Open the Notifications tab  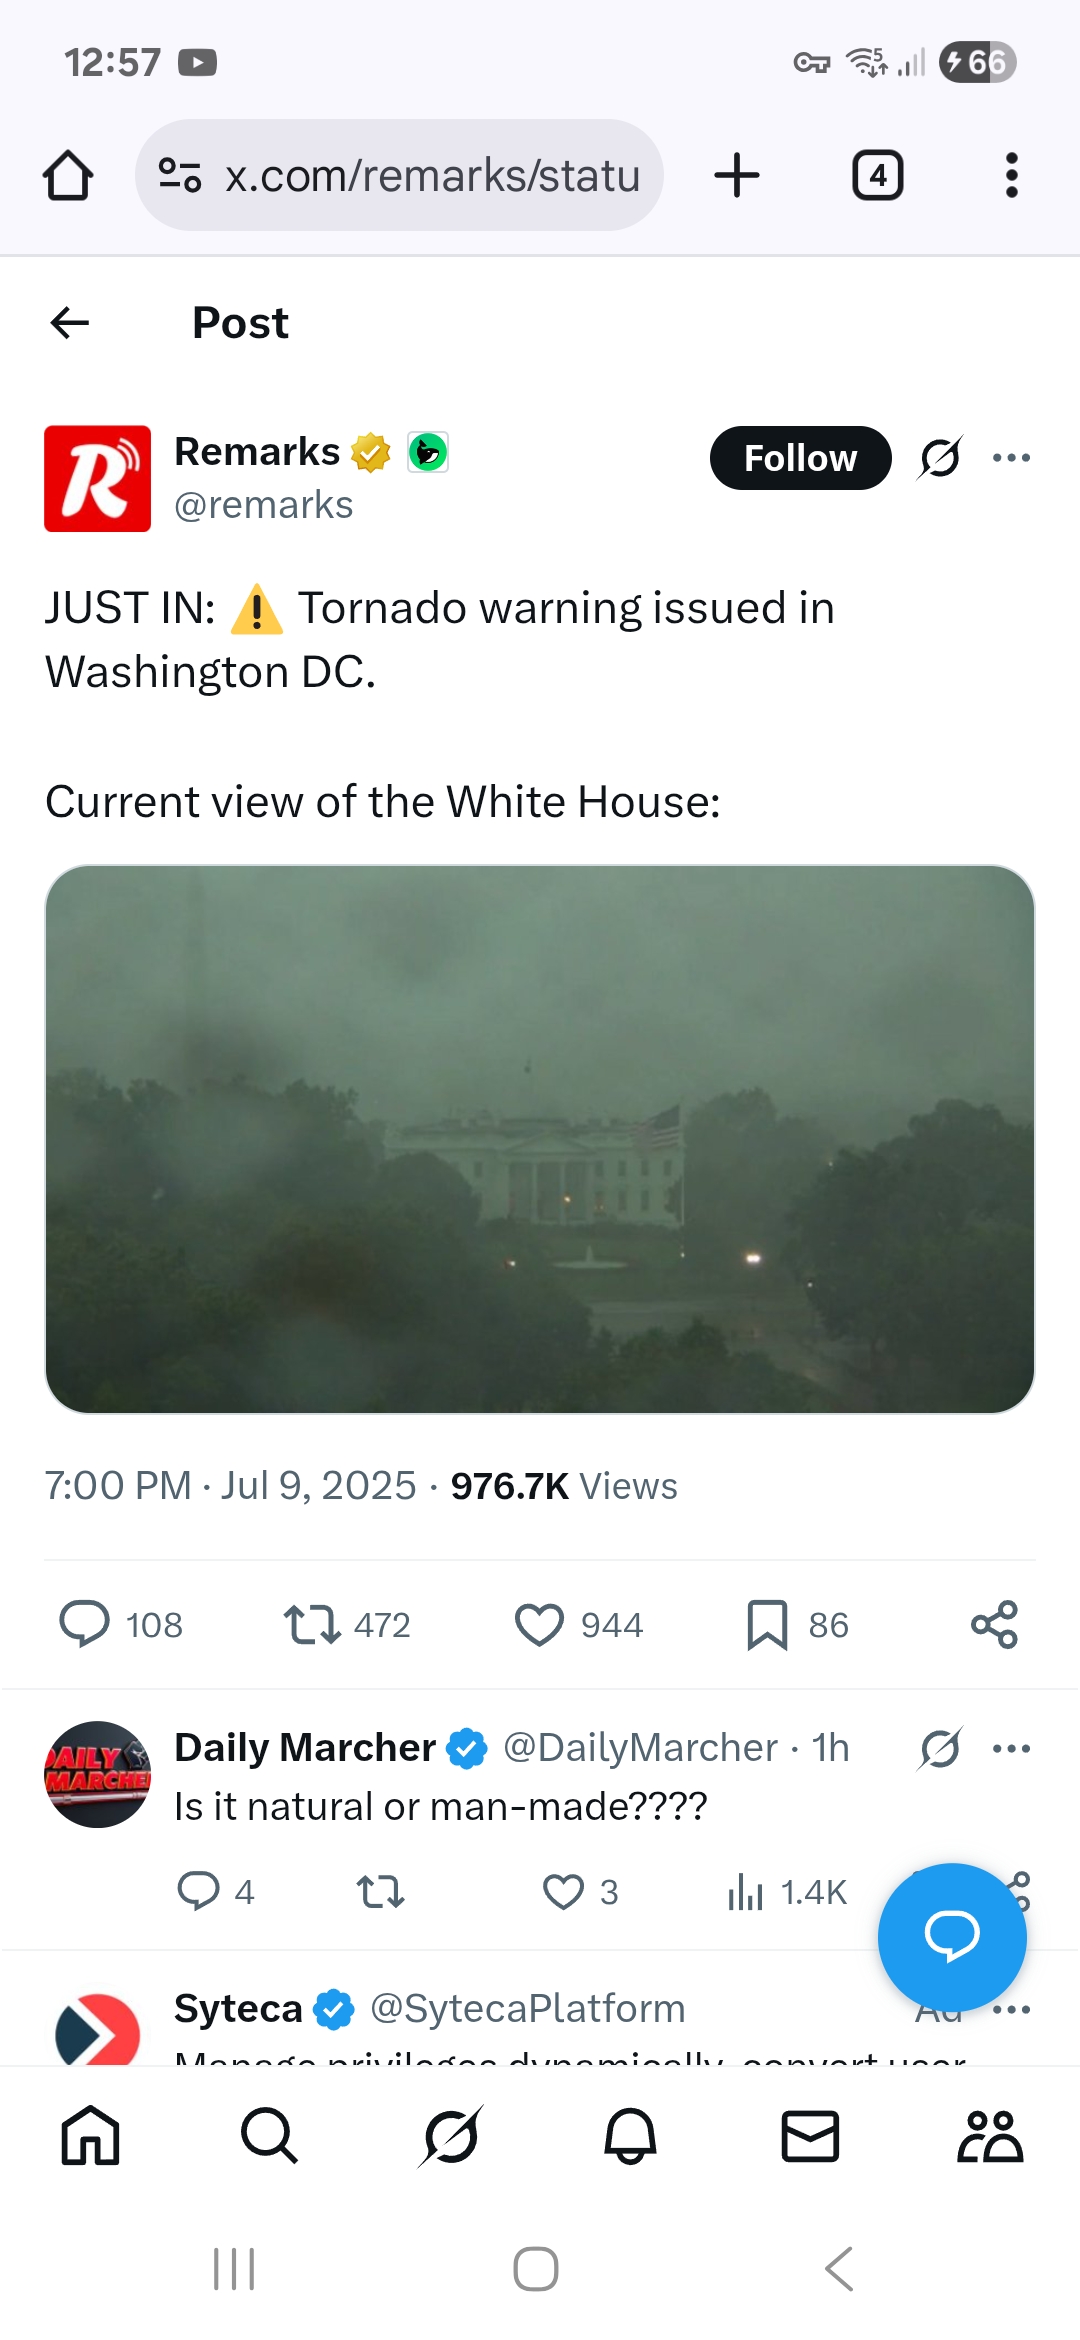pos(630,2136)
